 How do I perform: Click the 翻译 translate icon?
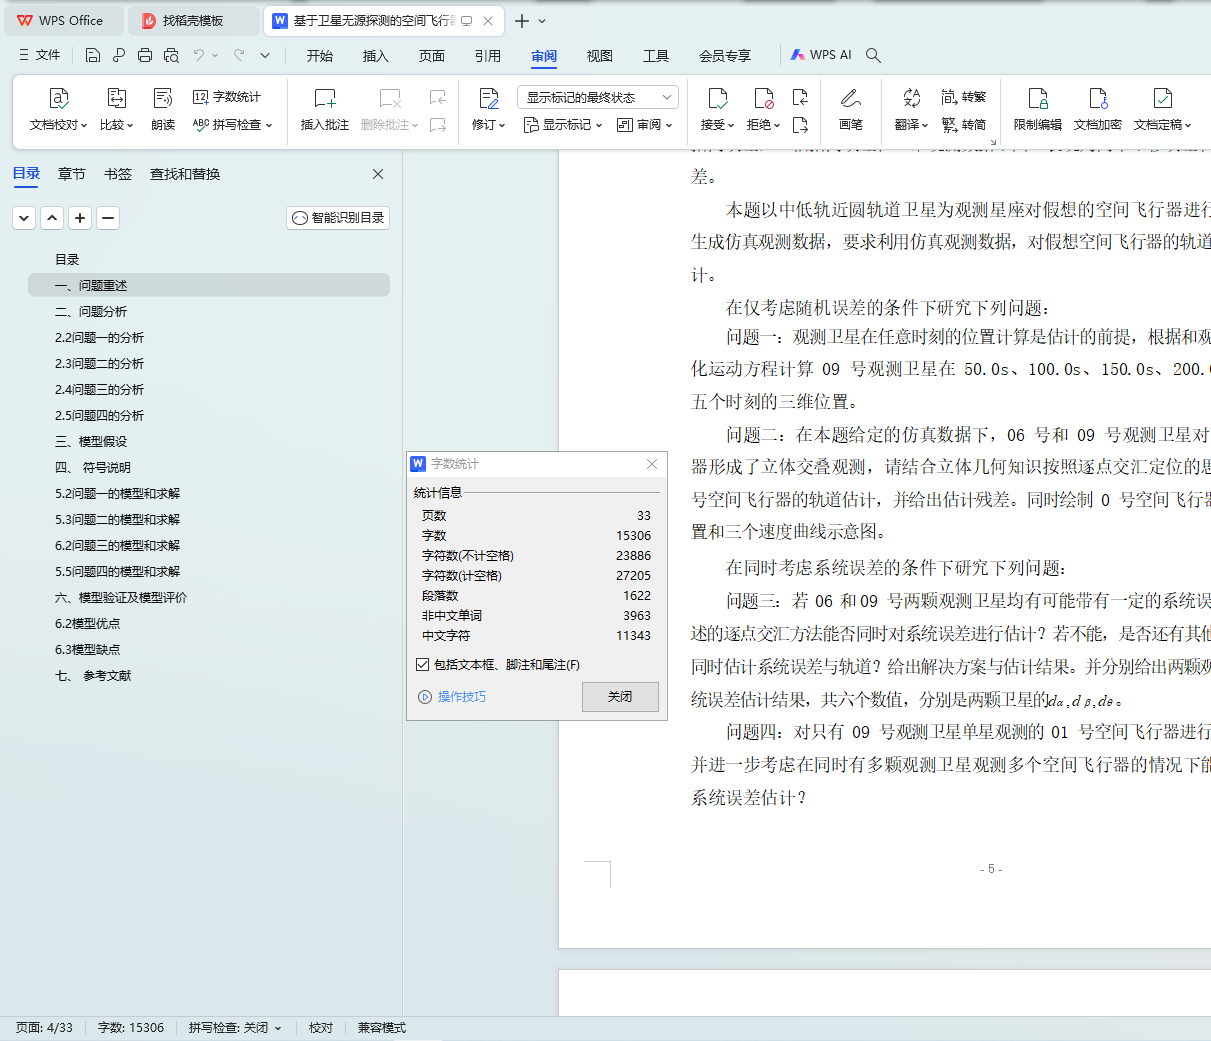coord(911,98)
